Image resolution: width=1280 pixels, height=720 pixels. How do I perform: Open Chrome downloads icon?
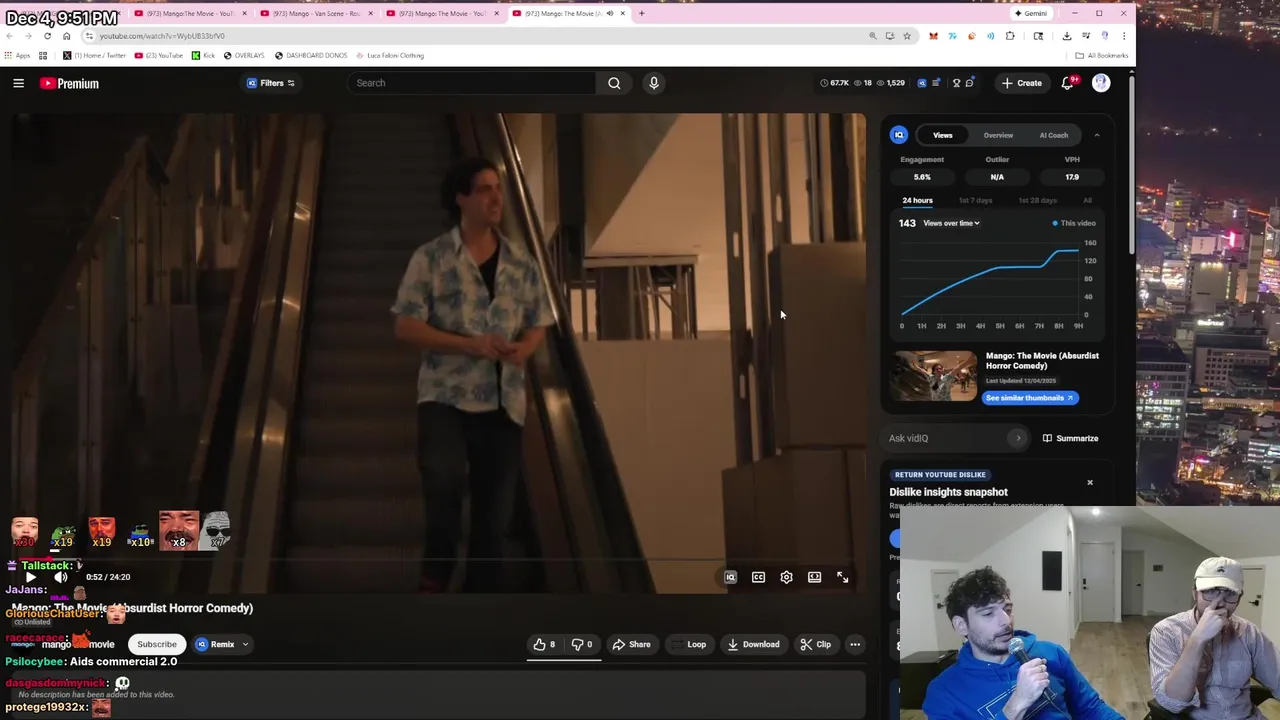tap(1066, 36)
